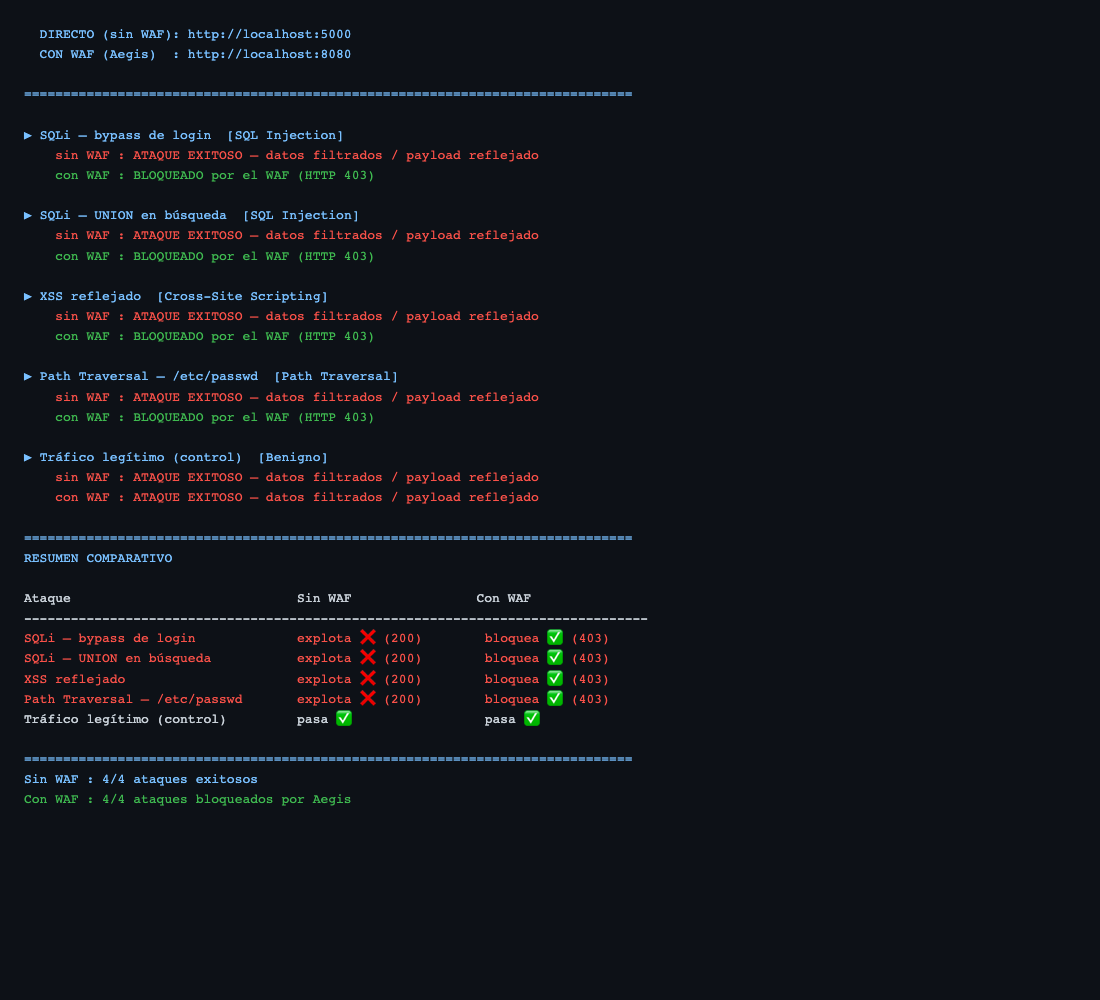Click 'sin WAF' result line under SQLi bypass de login
Screen dimensions: 1100x1000
click(x=297, y=155)
